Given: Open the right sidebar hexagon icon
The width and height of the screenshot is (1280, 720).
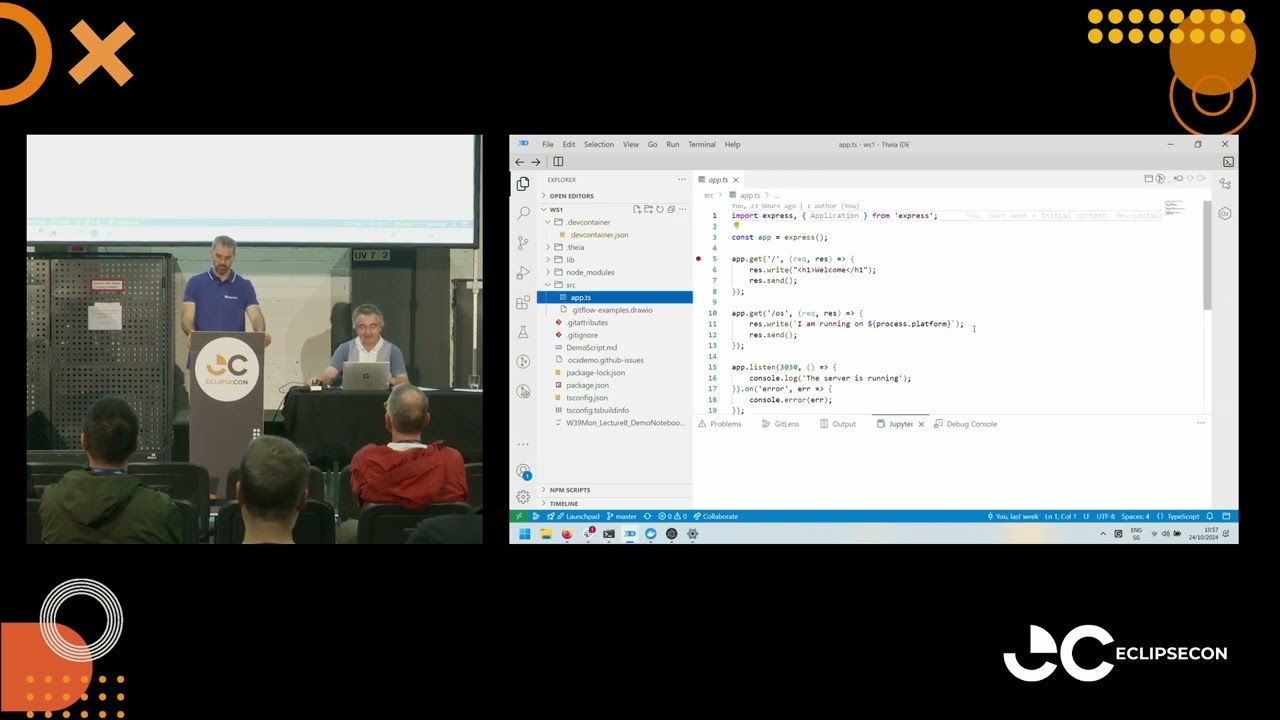Looking at the screenshot, I should 1225,213.
